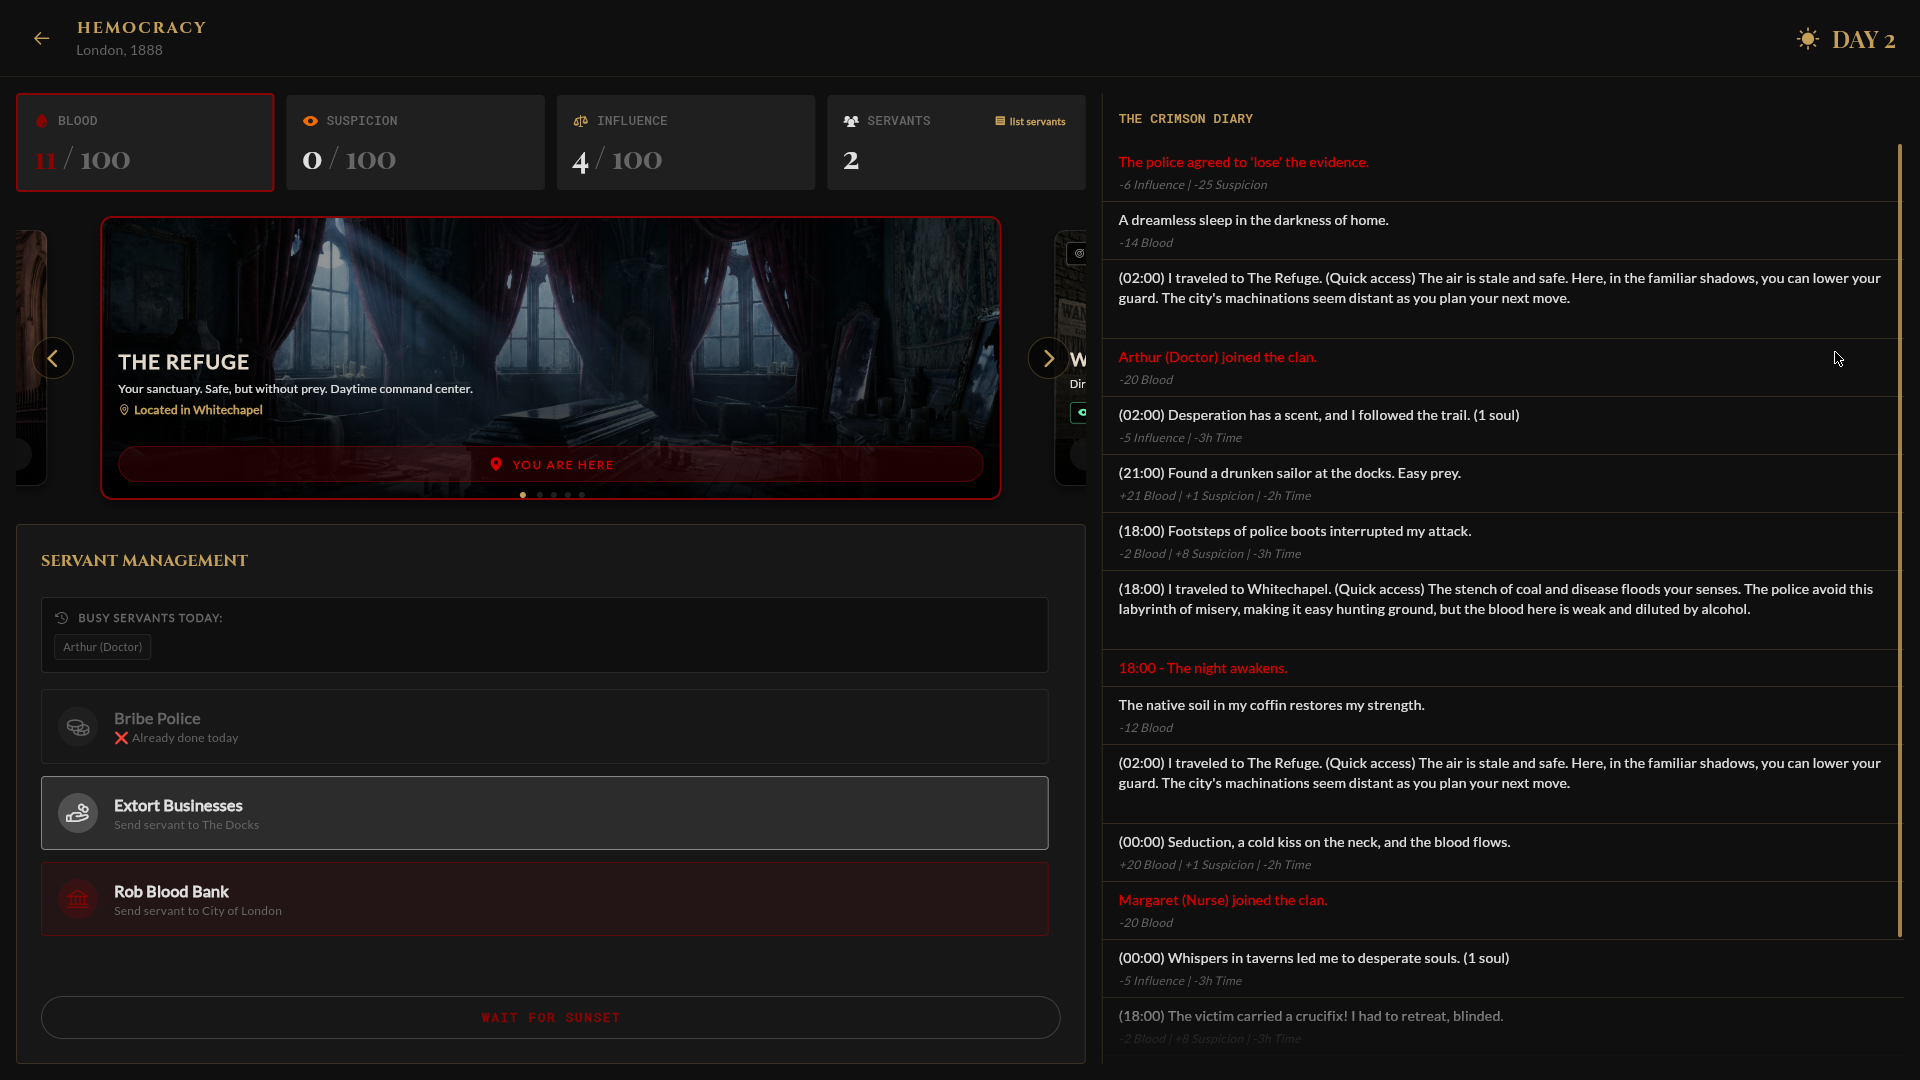Click the Extort Businesses hand icon

tap(78, 814)
